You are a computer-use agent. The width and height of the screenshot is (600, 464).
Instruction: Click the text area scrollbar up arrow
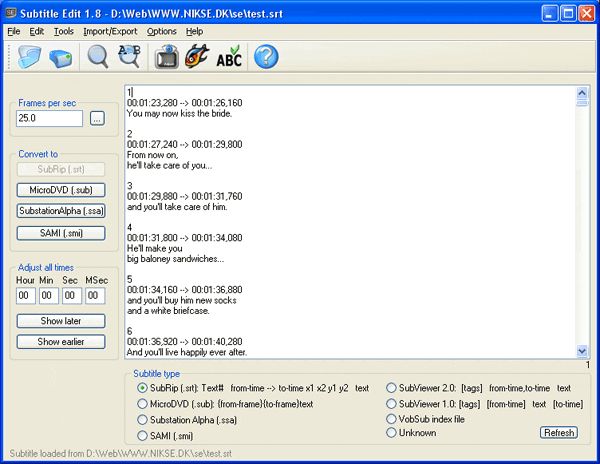(x=582, y=93)
